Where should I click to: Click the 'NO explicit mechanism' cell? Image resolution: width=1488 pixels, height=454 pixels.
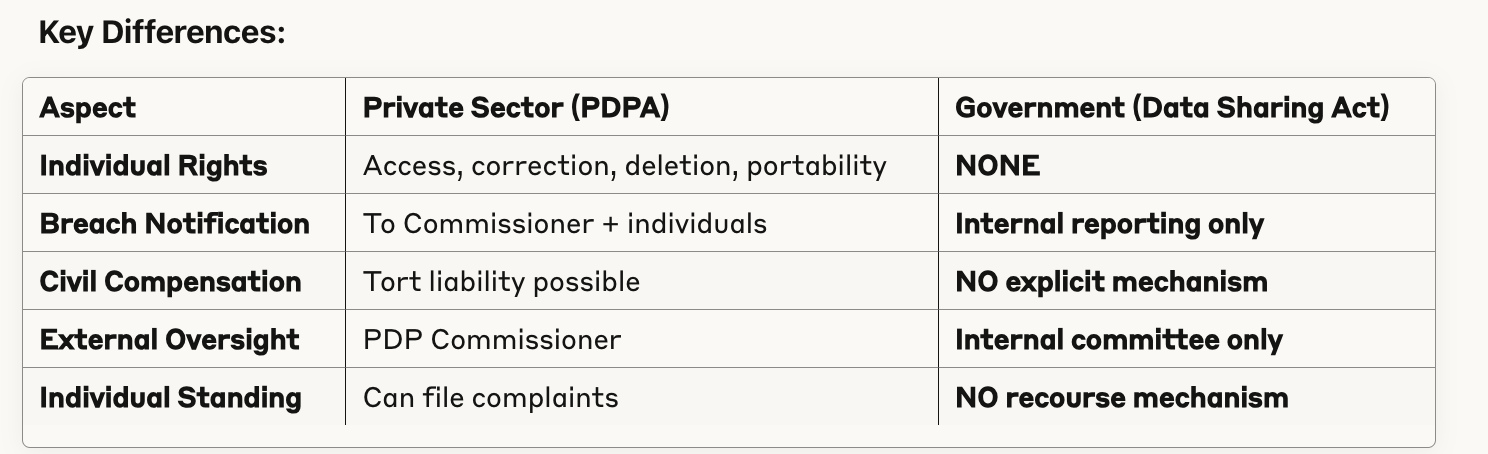[1111, 282]
